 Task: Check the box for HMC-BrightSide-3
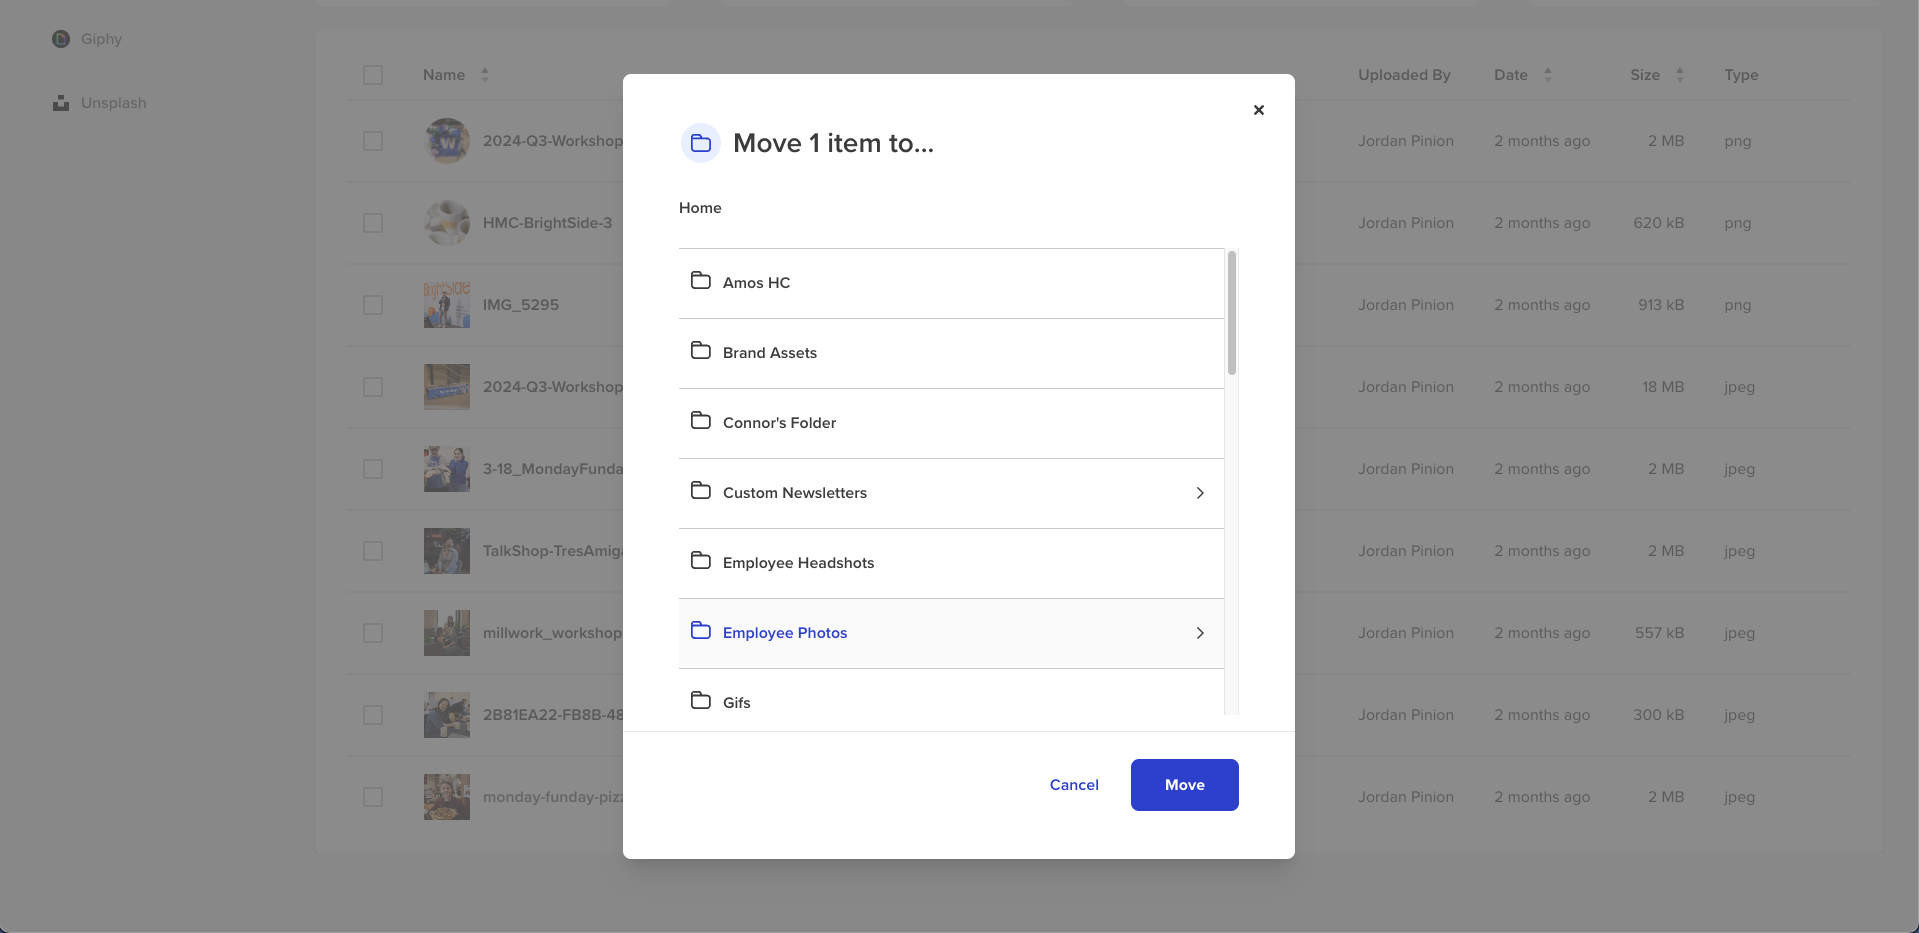pyautogui.click(x=373, y=223)
